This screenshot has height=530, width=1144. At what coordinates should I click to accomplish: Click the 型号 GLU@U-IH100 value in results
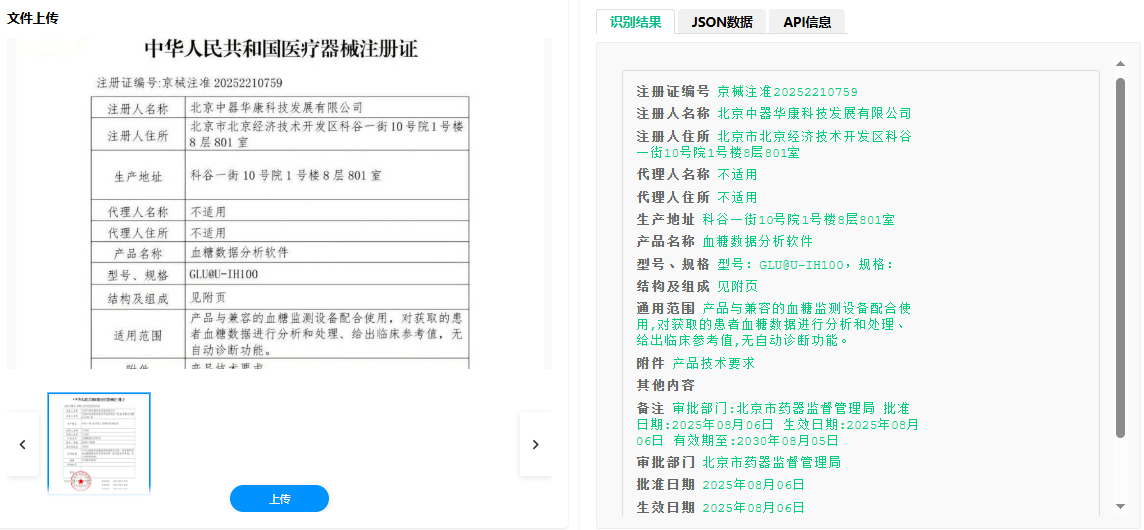tap(805, 264)
